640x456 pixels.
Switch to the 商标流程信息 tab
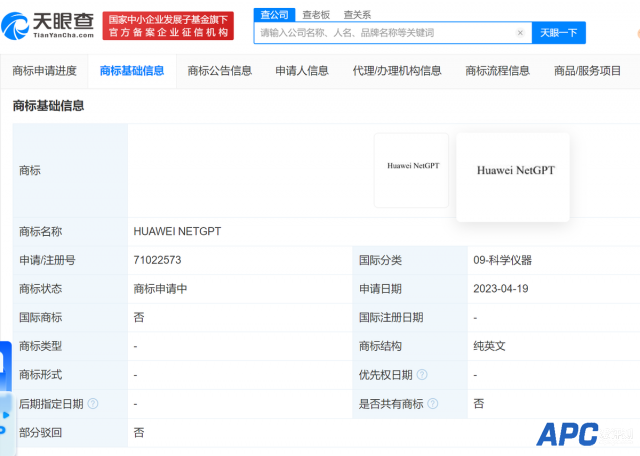click(497, 71)
